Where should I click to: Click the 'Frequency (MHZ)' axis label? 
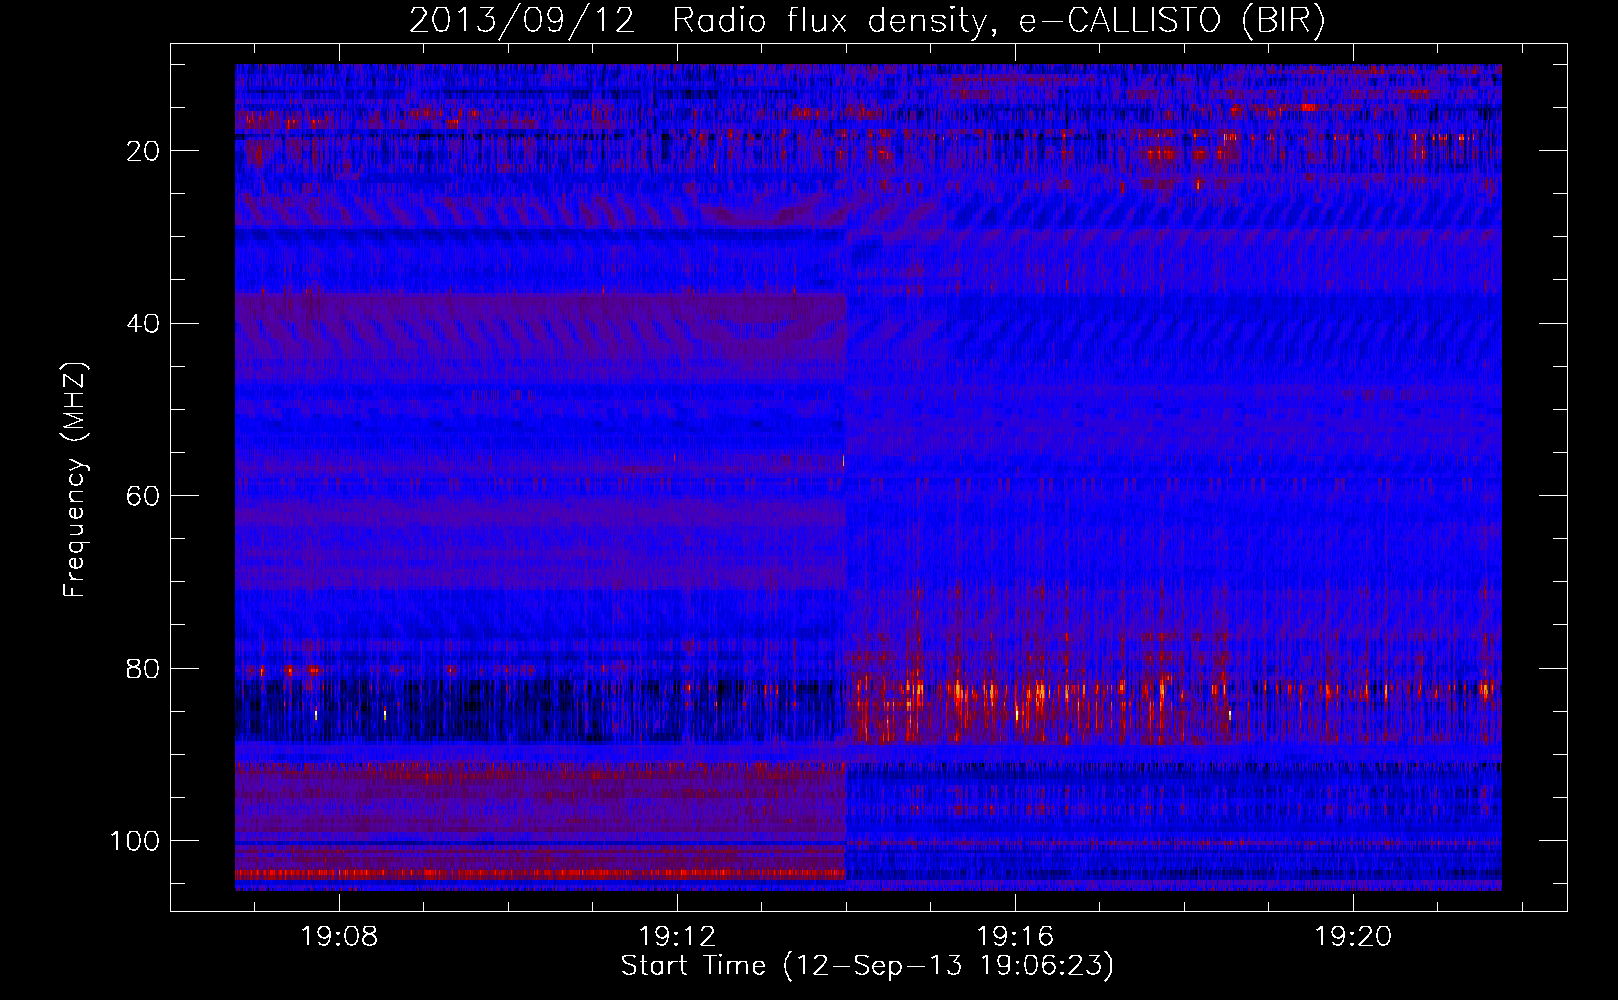(x=76, y=479)
